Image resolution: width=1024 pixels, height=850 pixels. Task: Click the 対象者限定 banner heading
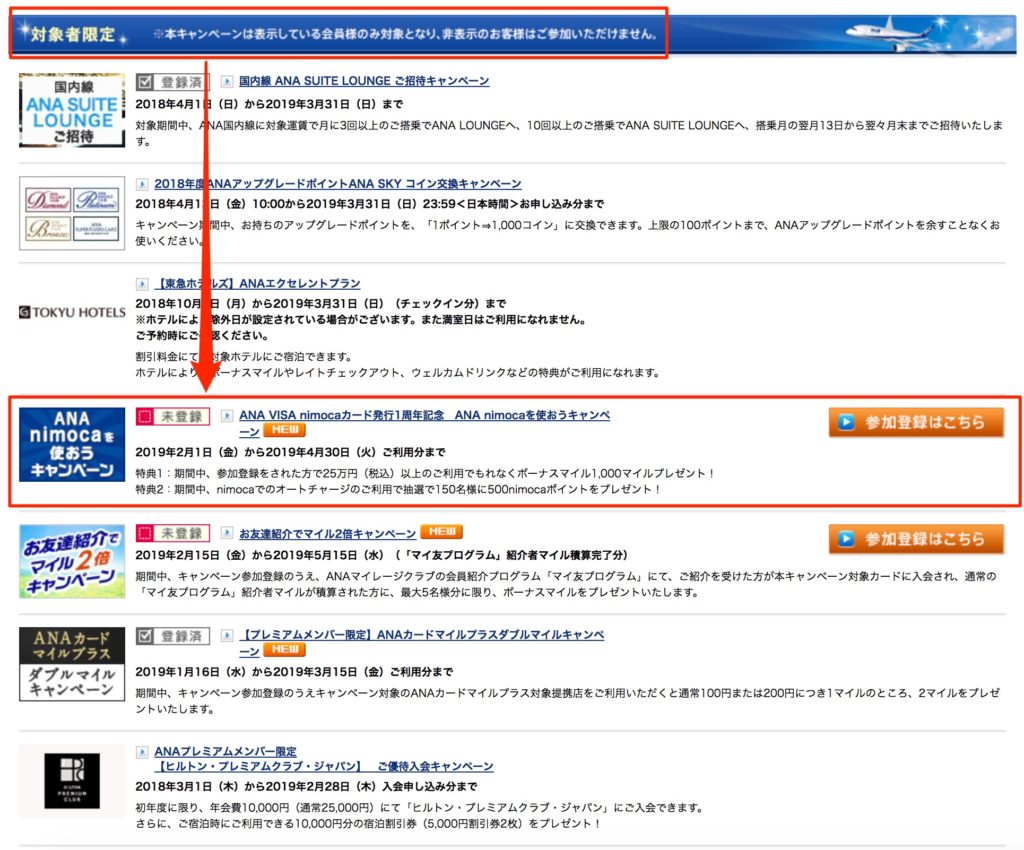(x=72, y=34)
